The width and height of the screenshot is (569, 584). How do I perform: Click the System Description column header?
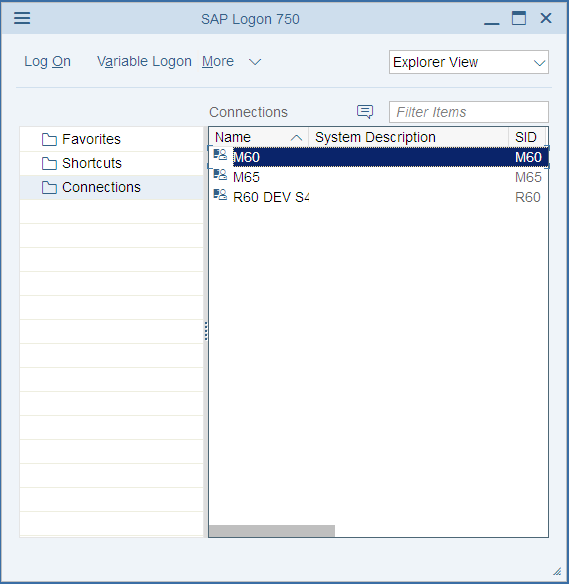[x=408, y=137]
